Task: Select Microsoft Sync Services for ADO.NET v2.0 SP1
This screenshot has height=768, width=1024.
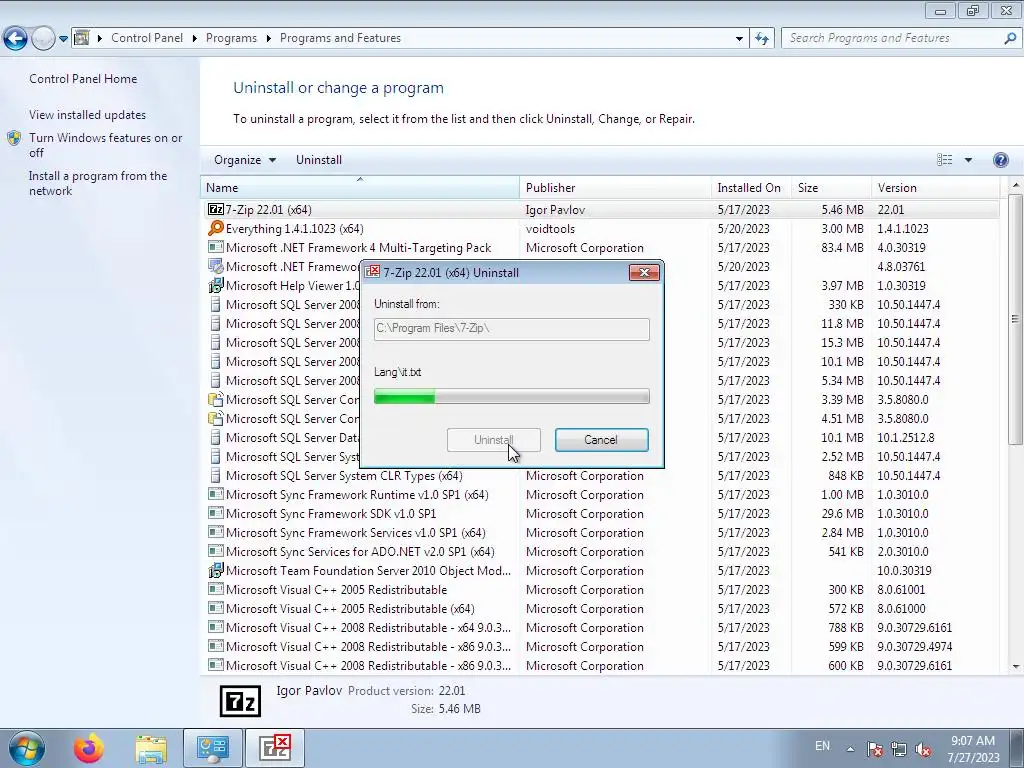Action: click(x=360, y=551)
